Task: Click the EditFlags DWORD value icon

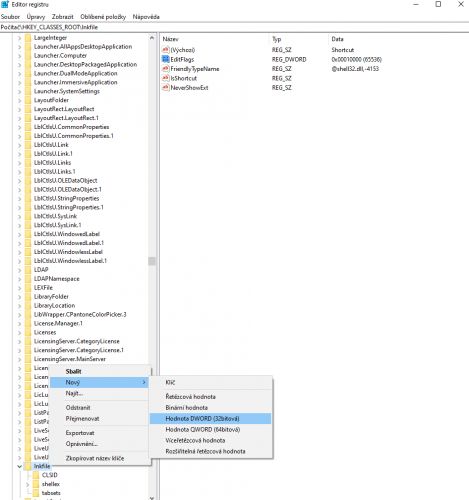Action: [x=166, y=59]
